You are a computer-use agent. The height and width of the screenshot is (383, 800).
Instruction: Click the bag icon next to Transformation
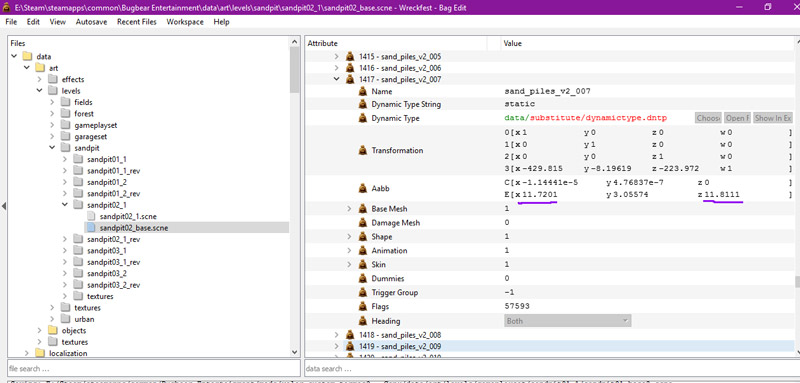(362, 150)
